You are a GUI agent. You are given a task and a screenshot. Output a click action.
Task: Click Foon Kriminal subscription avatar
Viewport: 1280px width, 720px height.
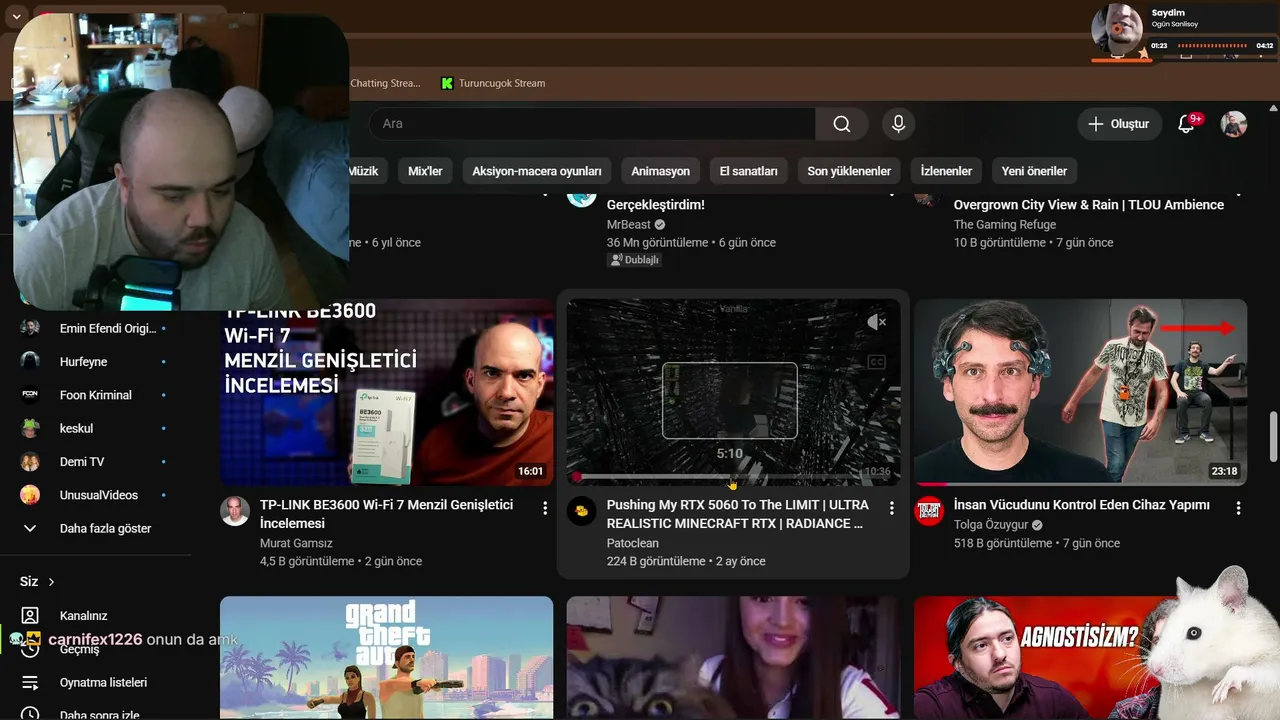(x=30, y=395)
